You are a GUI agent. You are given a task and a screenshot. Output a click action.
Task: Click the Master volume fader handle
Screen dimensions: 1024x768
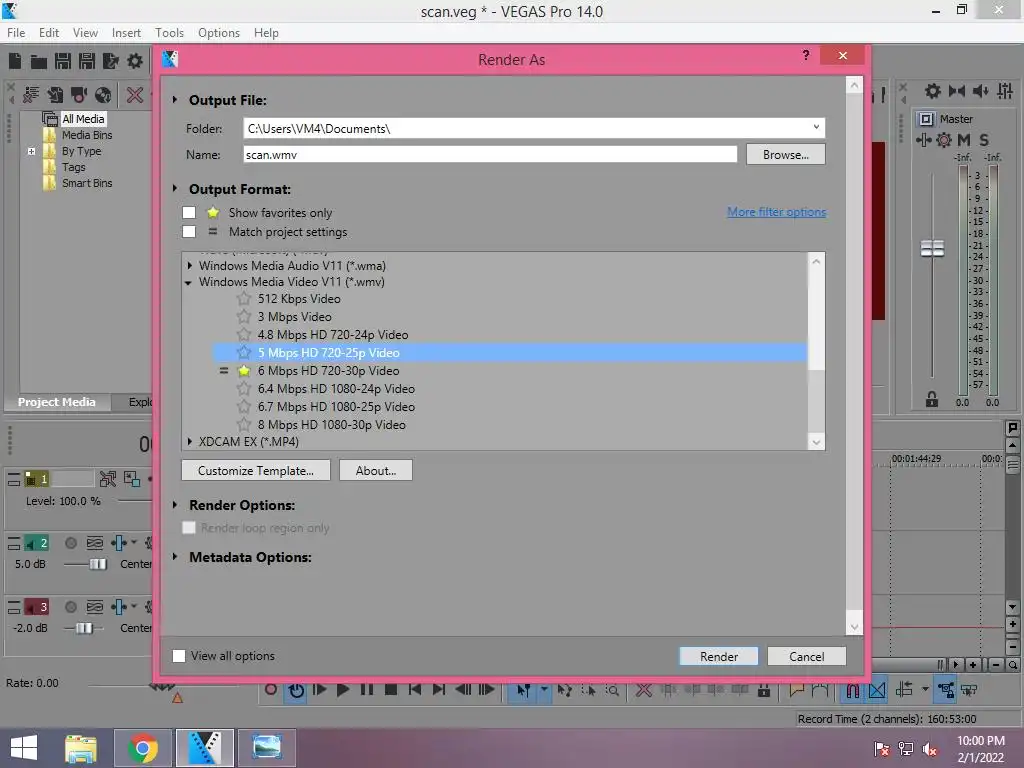tap(932, 249)
